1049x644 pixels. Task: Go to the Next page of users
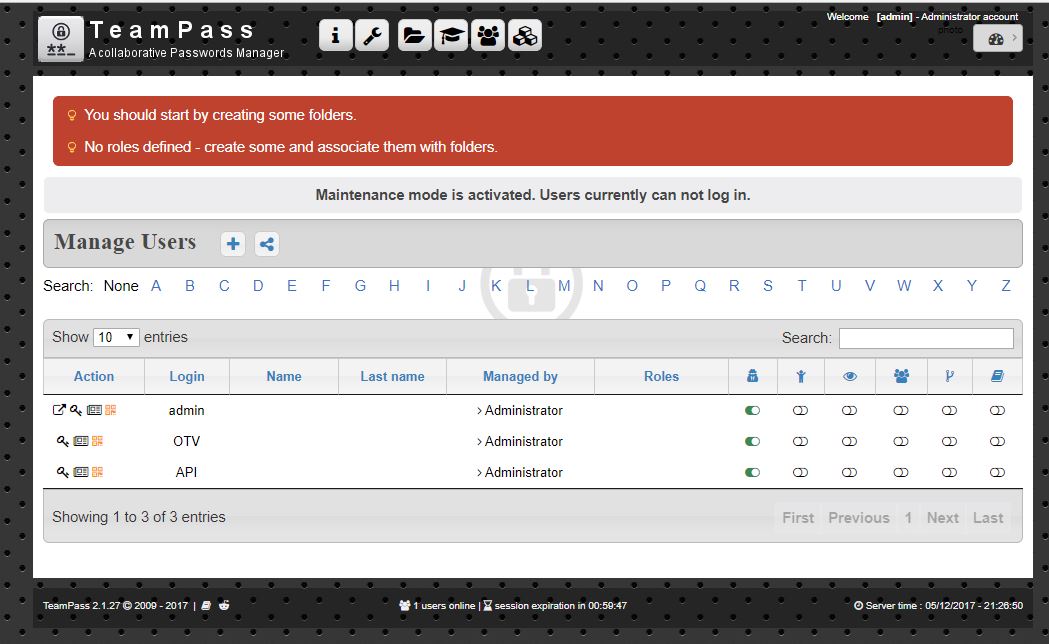coord(942,517)
